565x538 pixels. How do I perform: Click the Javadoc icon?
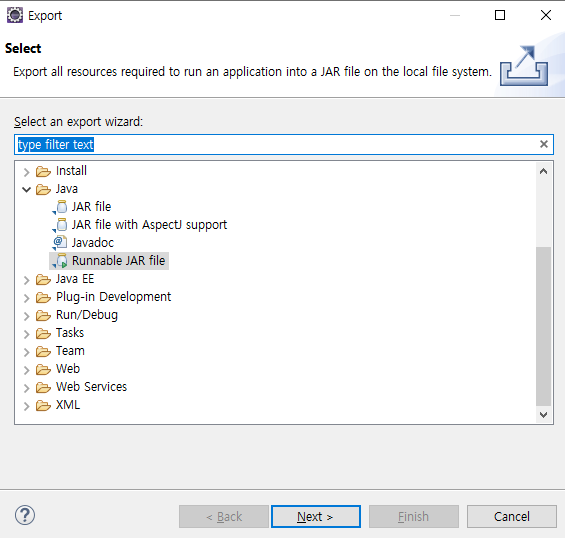pyautogui.click(x=60, y=242)
